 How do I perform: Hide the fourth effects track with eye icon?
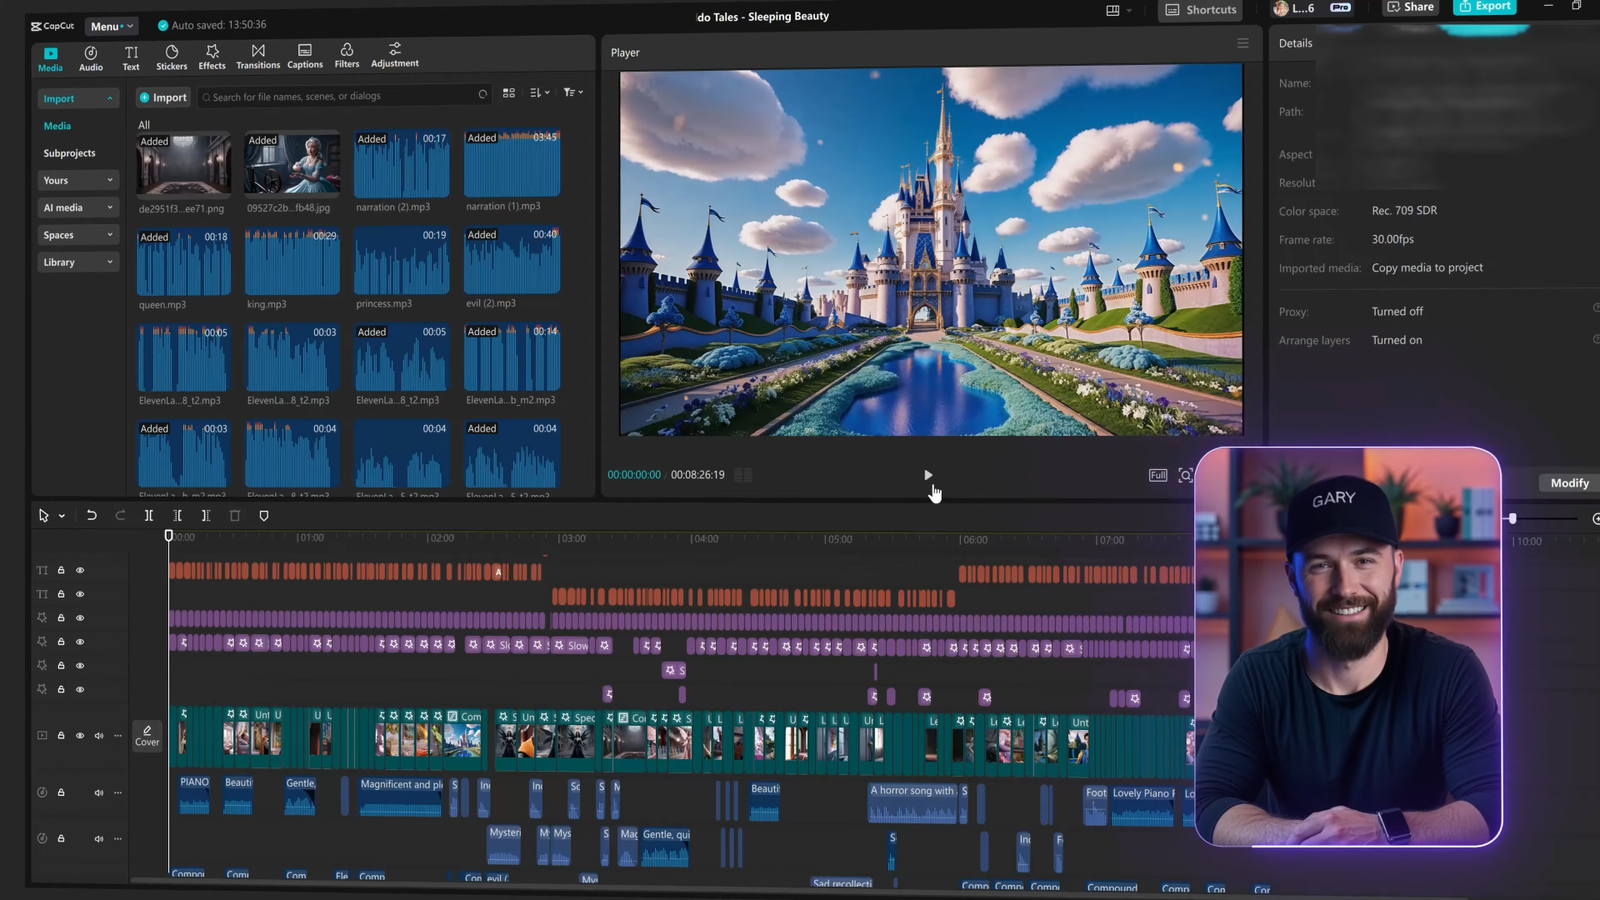tap(80, 689)
